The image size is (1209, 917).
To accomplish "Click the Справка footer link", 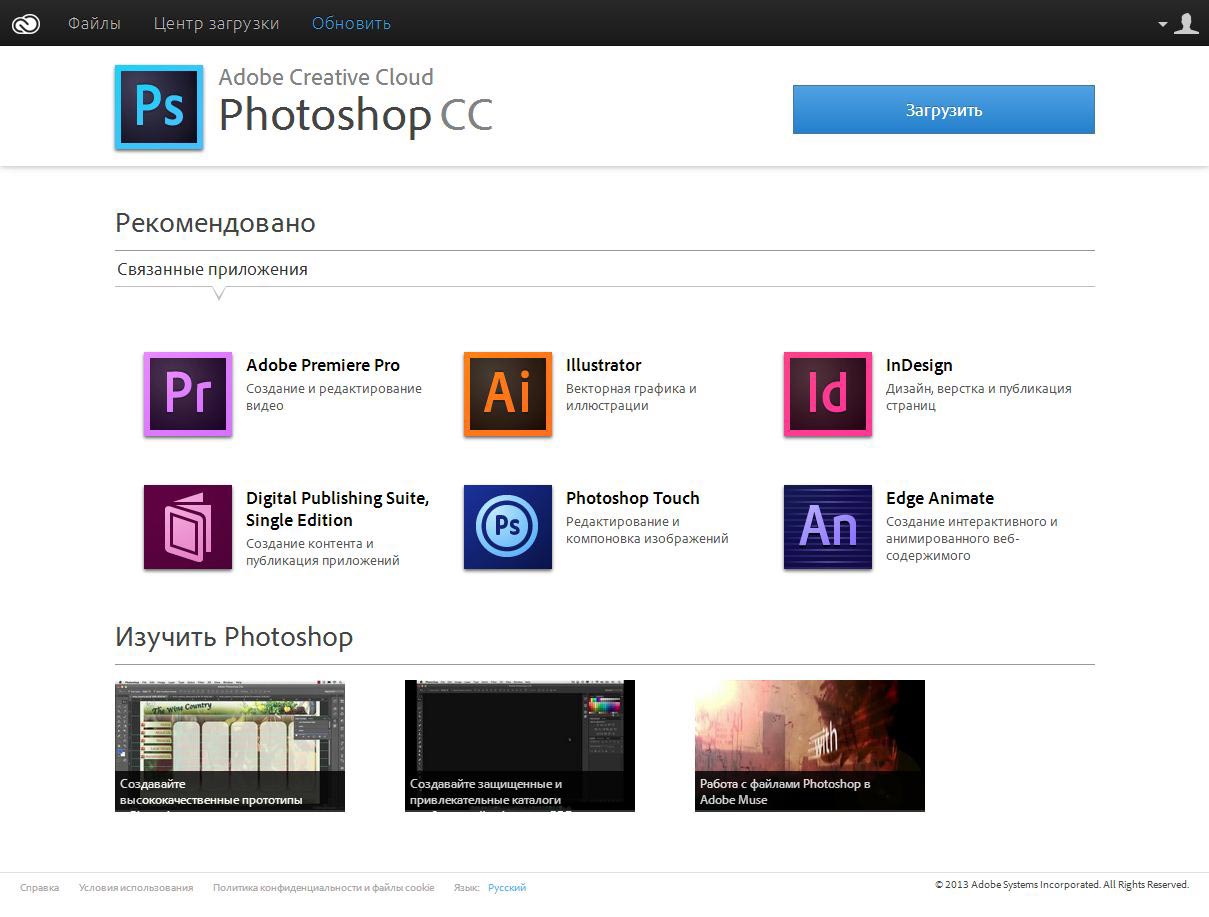I will (x=40, y=887).
